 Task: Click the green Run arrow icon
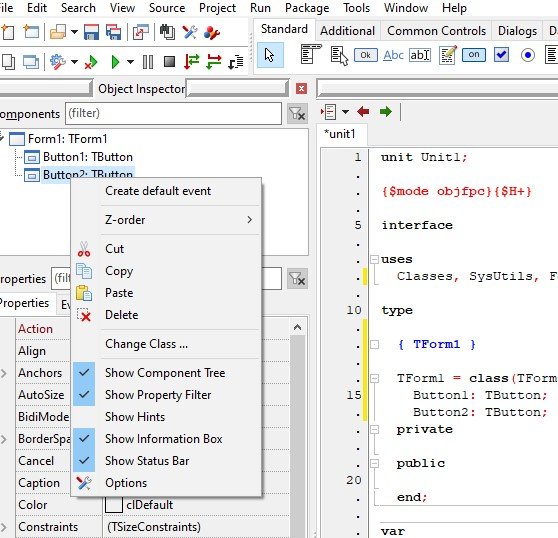point(115,62)
